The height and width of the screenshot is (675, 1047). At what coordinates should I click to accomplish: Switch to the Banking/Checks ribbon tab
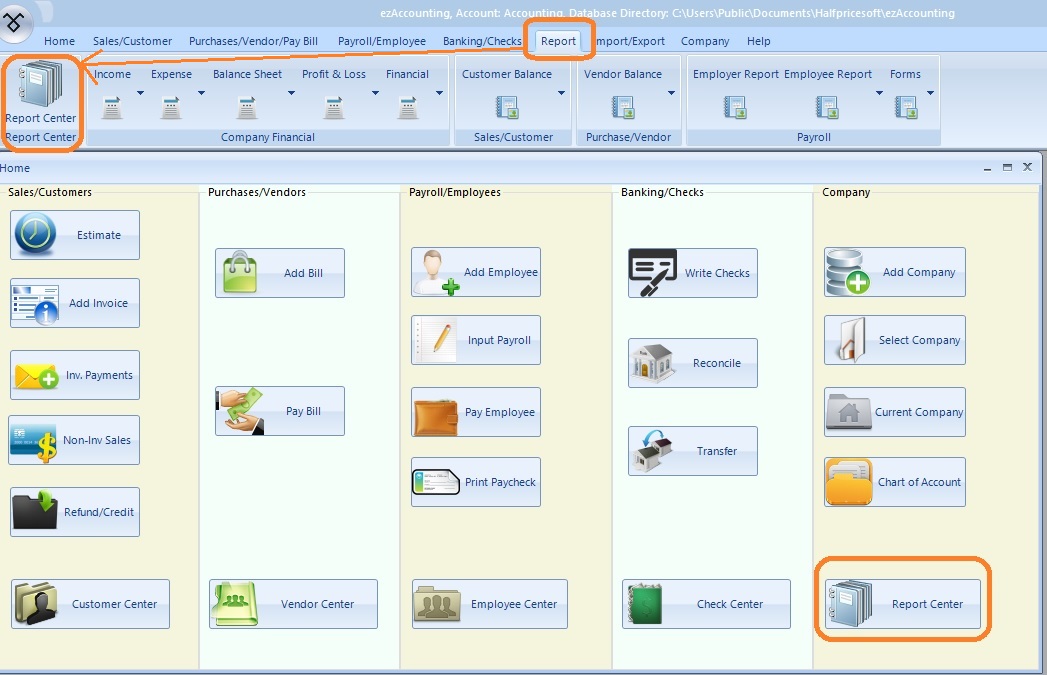click(x=482, y=41)
